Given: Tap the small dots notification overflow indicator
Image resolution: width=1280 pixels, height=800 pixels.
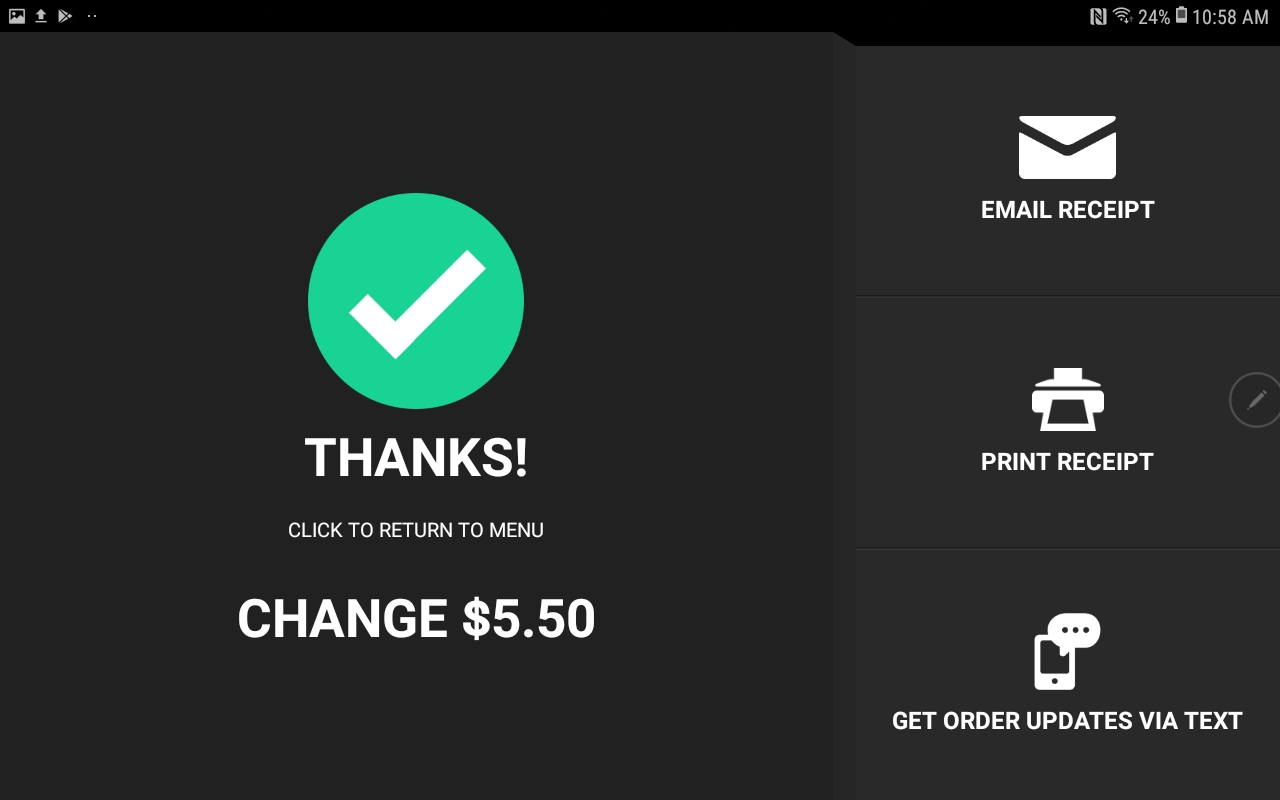Looking at the screenshot, I should (92, 16).
